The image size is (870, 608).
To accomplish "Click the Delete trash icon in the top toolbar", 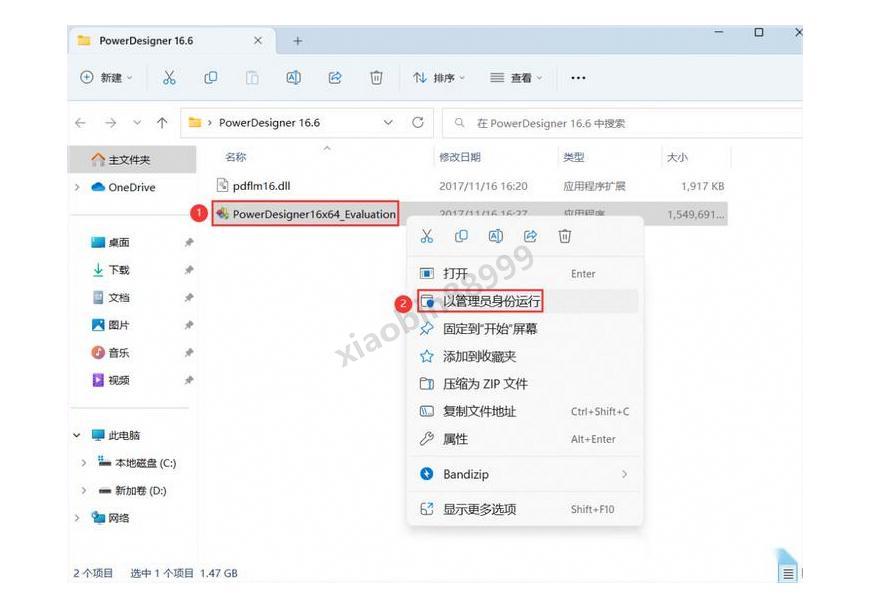I will click(x=376, y=78).
